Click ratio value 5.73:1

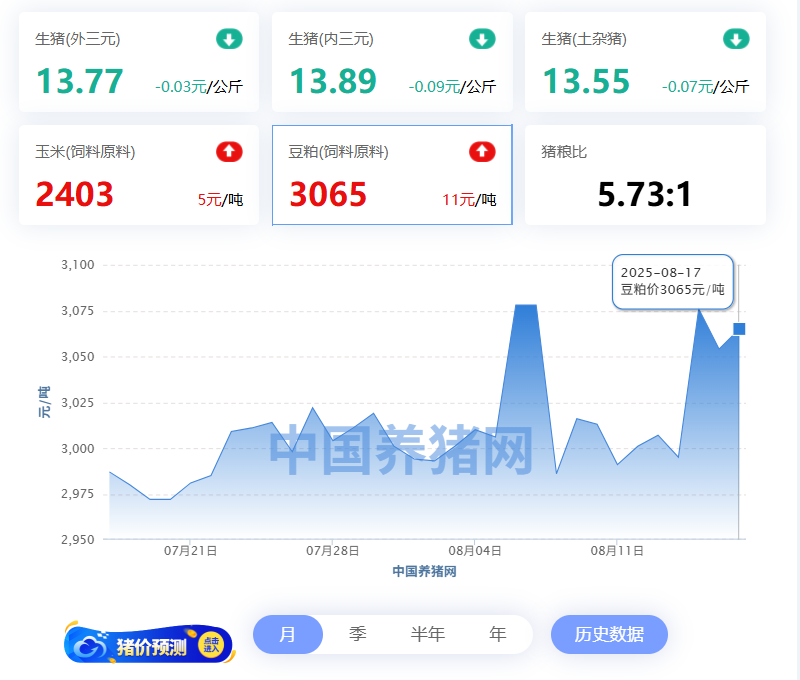(x=645, y=194)
